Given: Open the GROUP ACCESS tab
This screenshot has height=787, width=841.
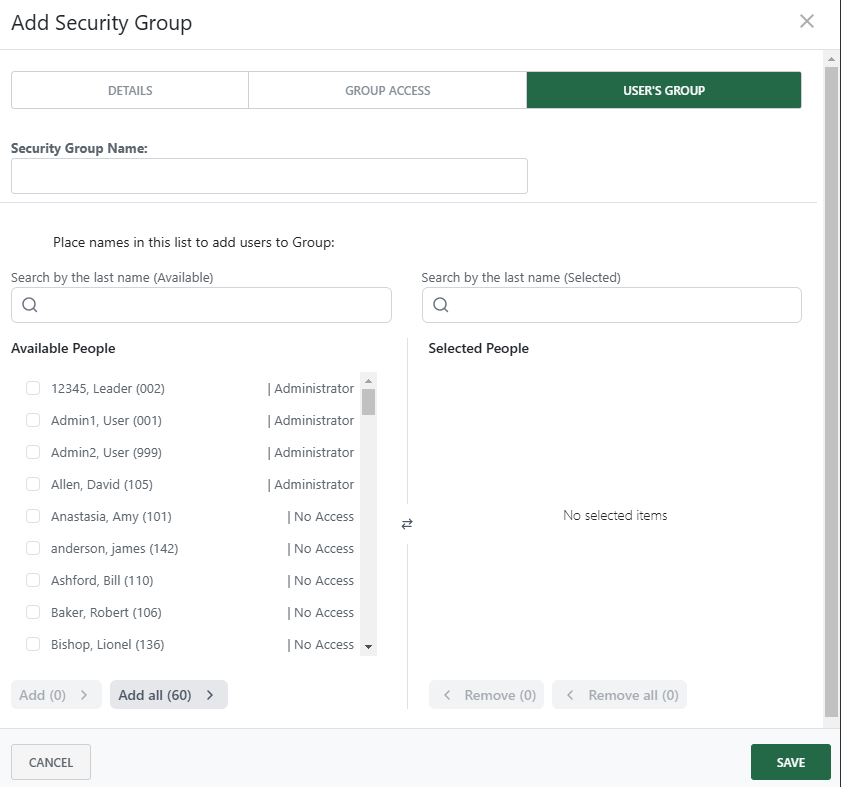Looking at the screenshot, I should click(387, 90).
